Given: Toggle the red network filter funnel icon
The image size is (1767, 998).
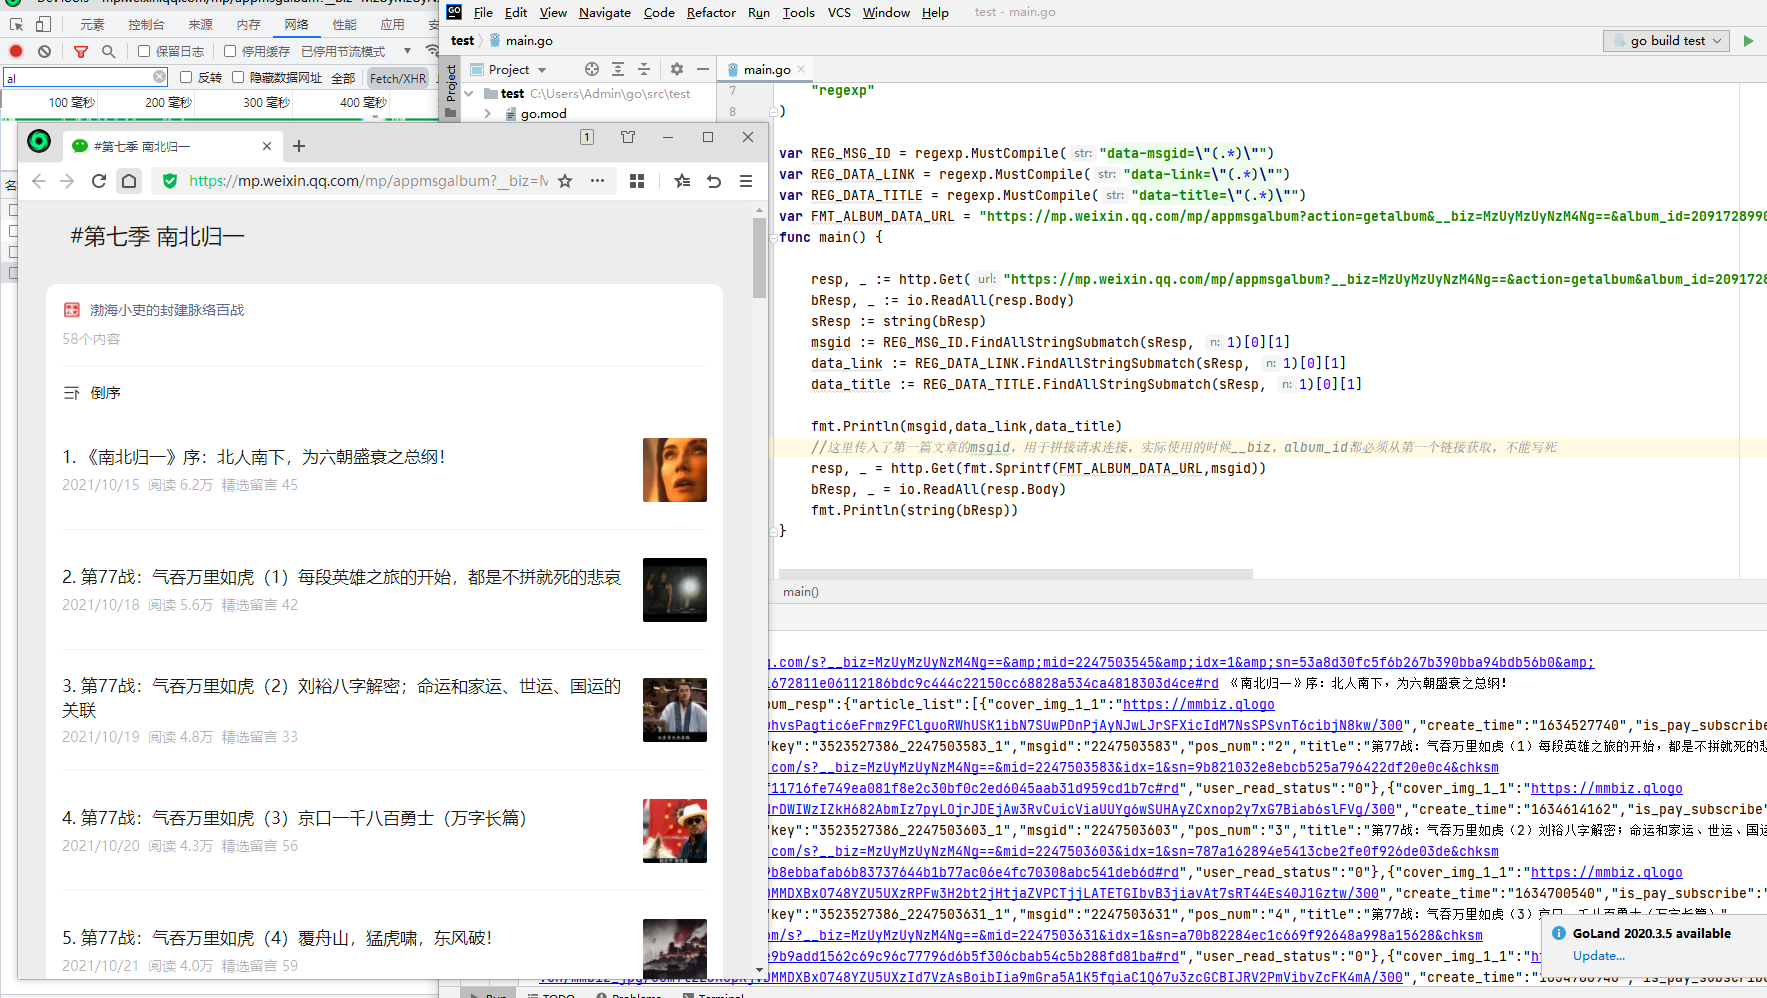Looking at the screenshot, I should pyautogui.click(x=81, y=51).
